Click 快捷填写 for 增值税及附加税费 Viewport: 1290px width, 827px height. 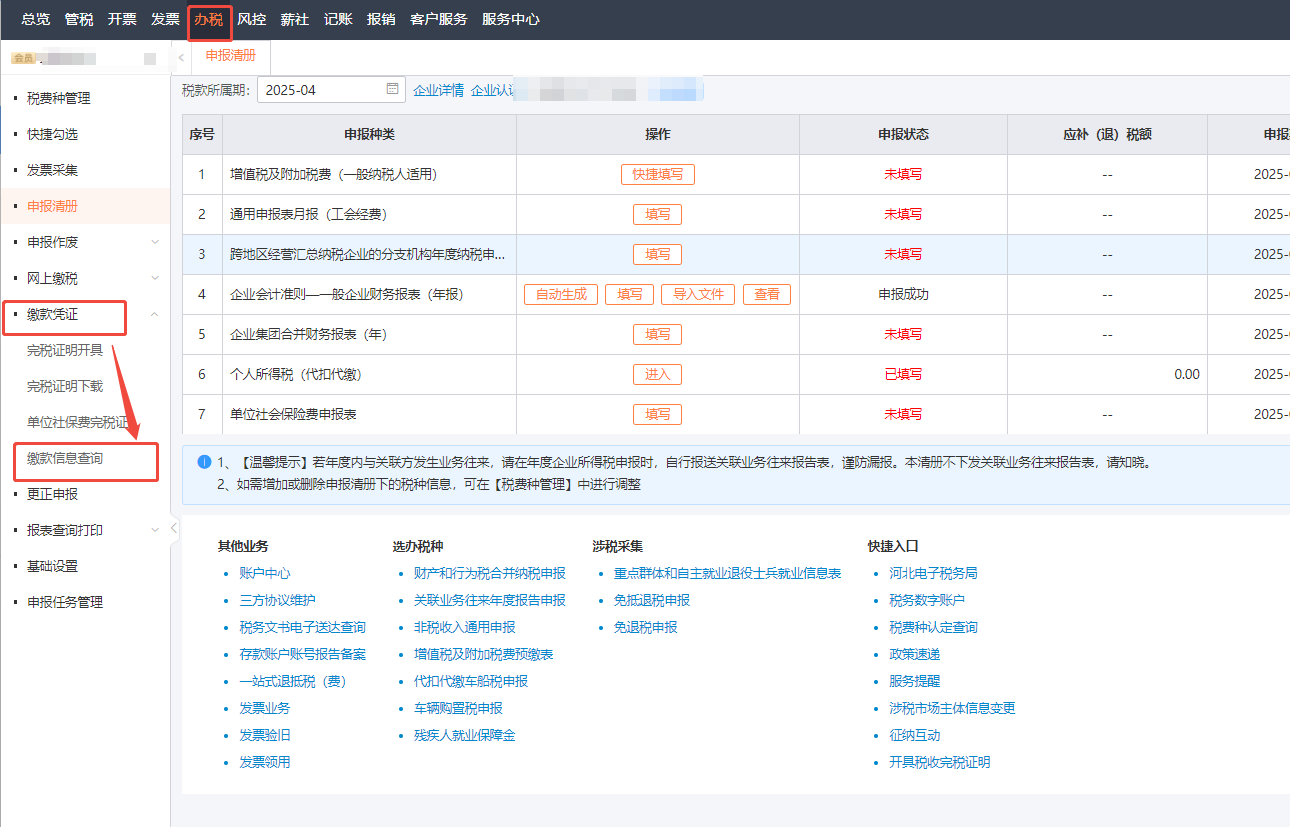657,174
